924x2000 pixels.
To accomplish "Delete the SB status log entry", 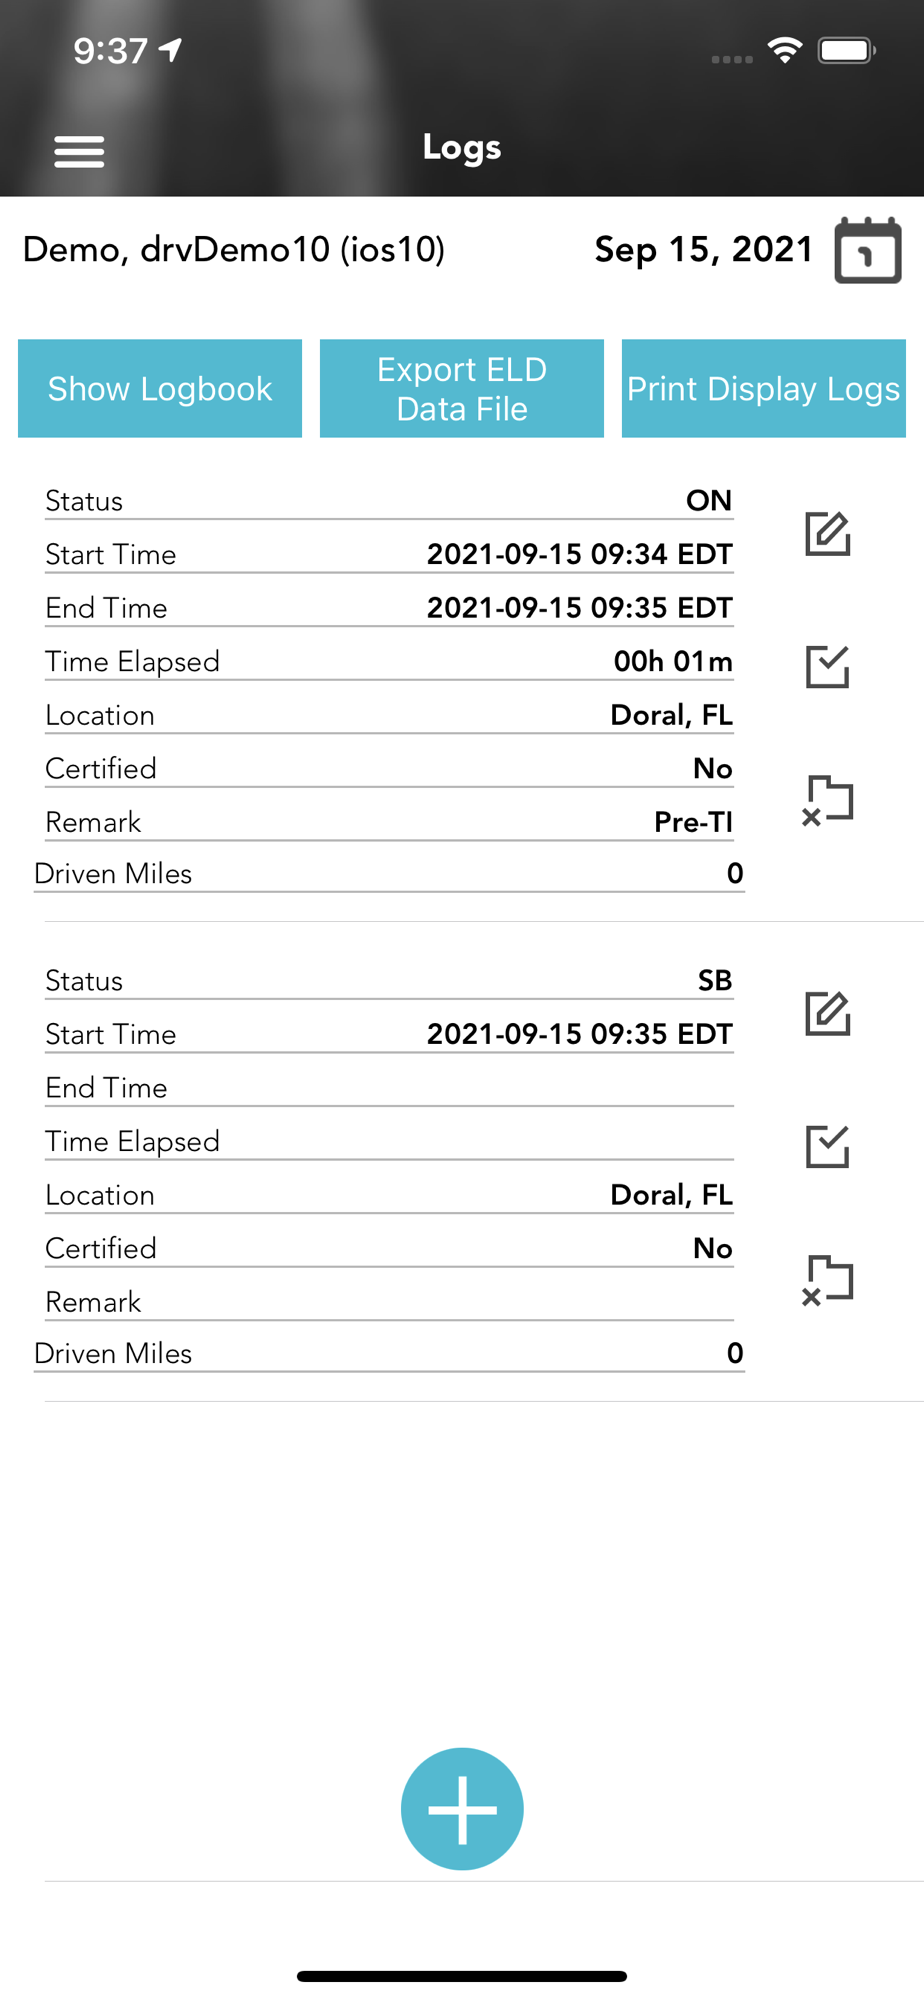I will coord(828,1280).
